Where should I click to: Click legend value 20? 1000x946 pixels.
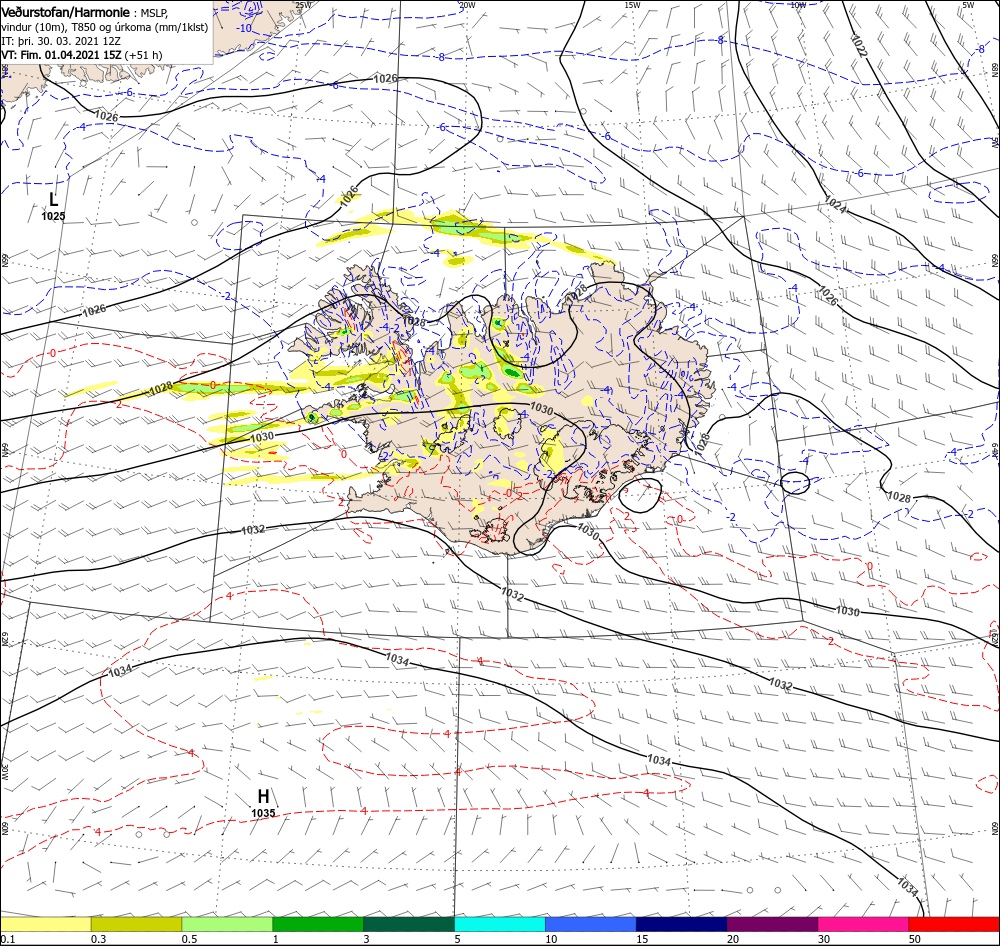point(733,939)
